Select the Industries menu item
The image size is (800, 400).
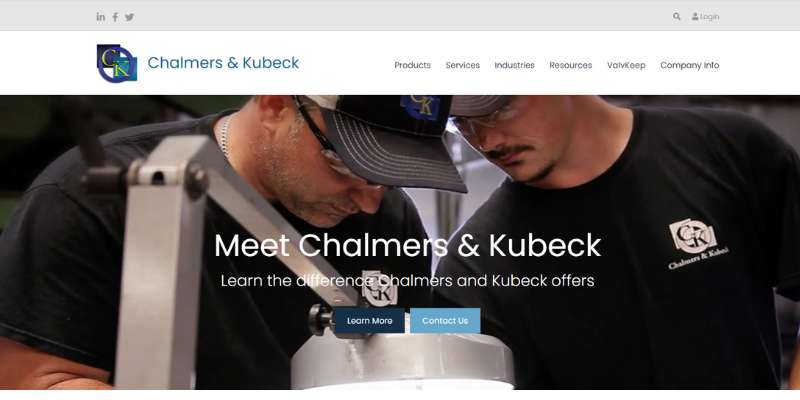514,65
